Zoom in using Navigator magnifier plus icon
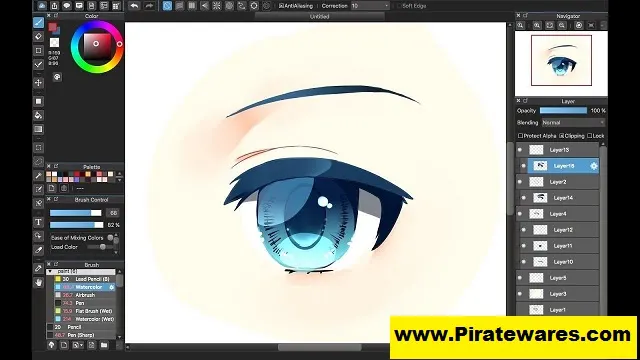This screenshot has width=640, height=360. pos(537,25)
